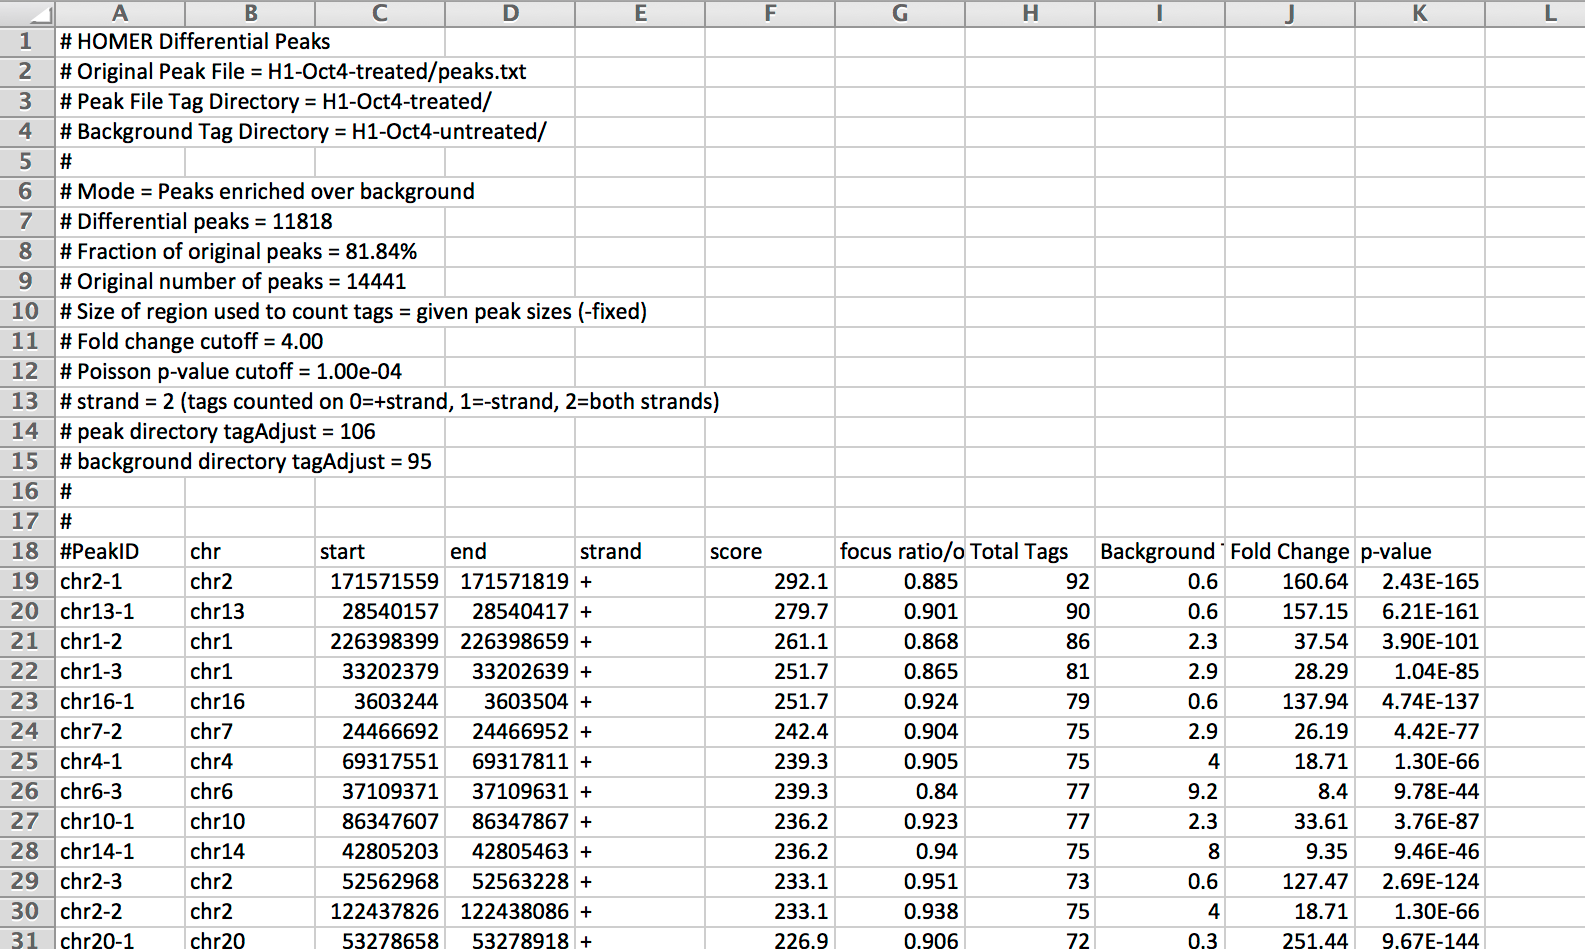Image resolution: width=1585 pixels, height=949 pixels.
Task: Click end value 28540417
Action: pyautogui.click(x=510, y=611)
